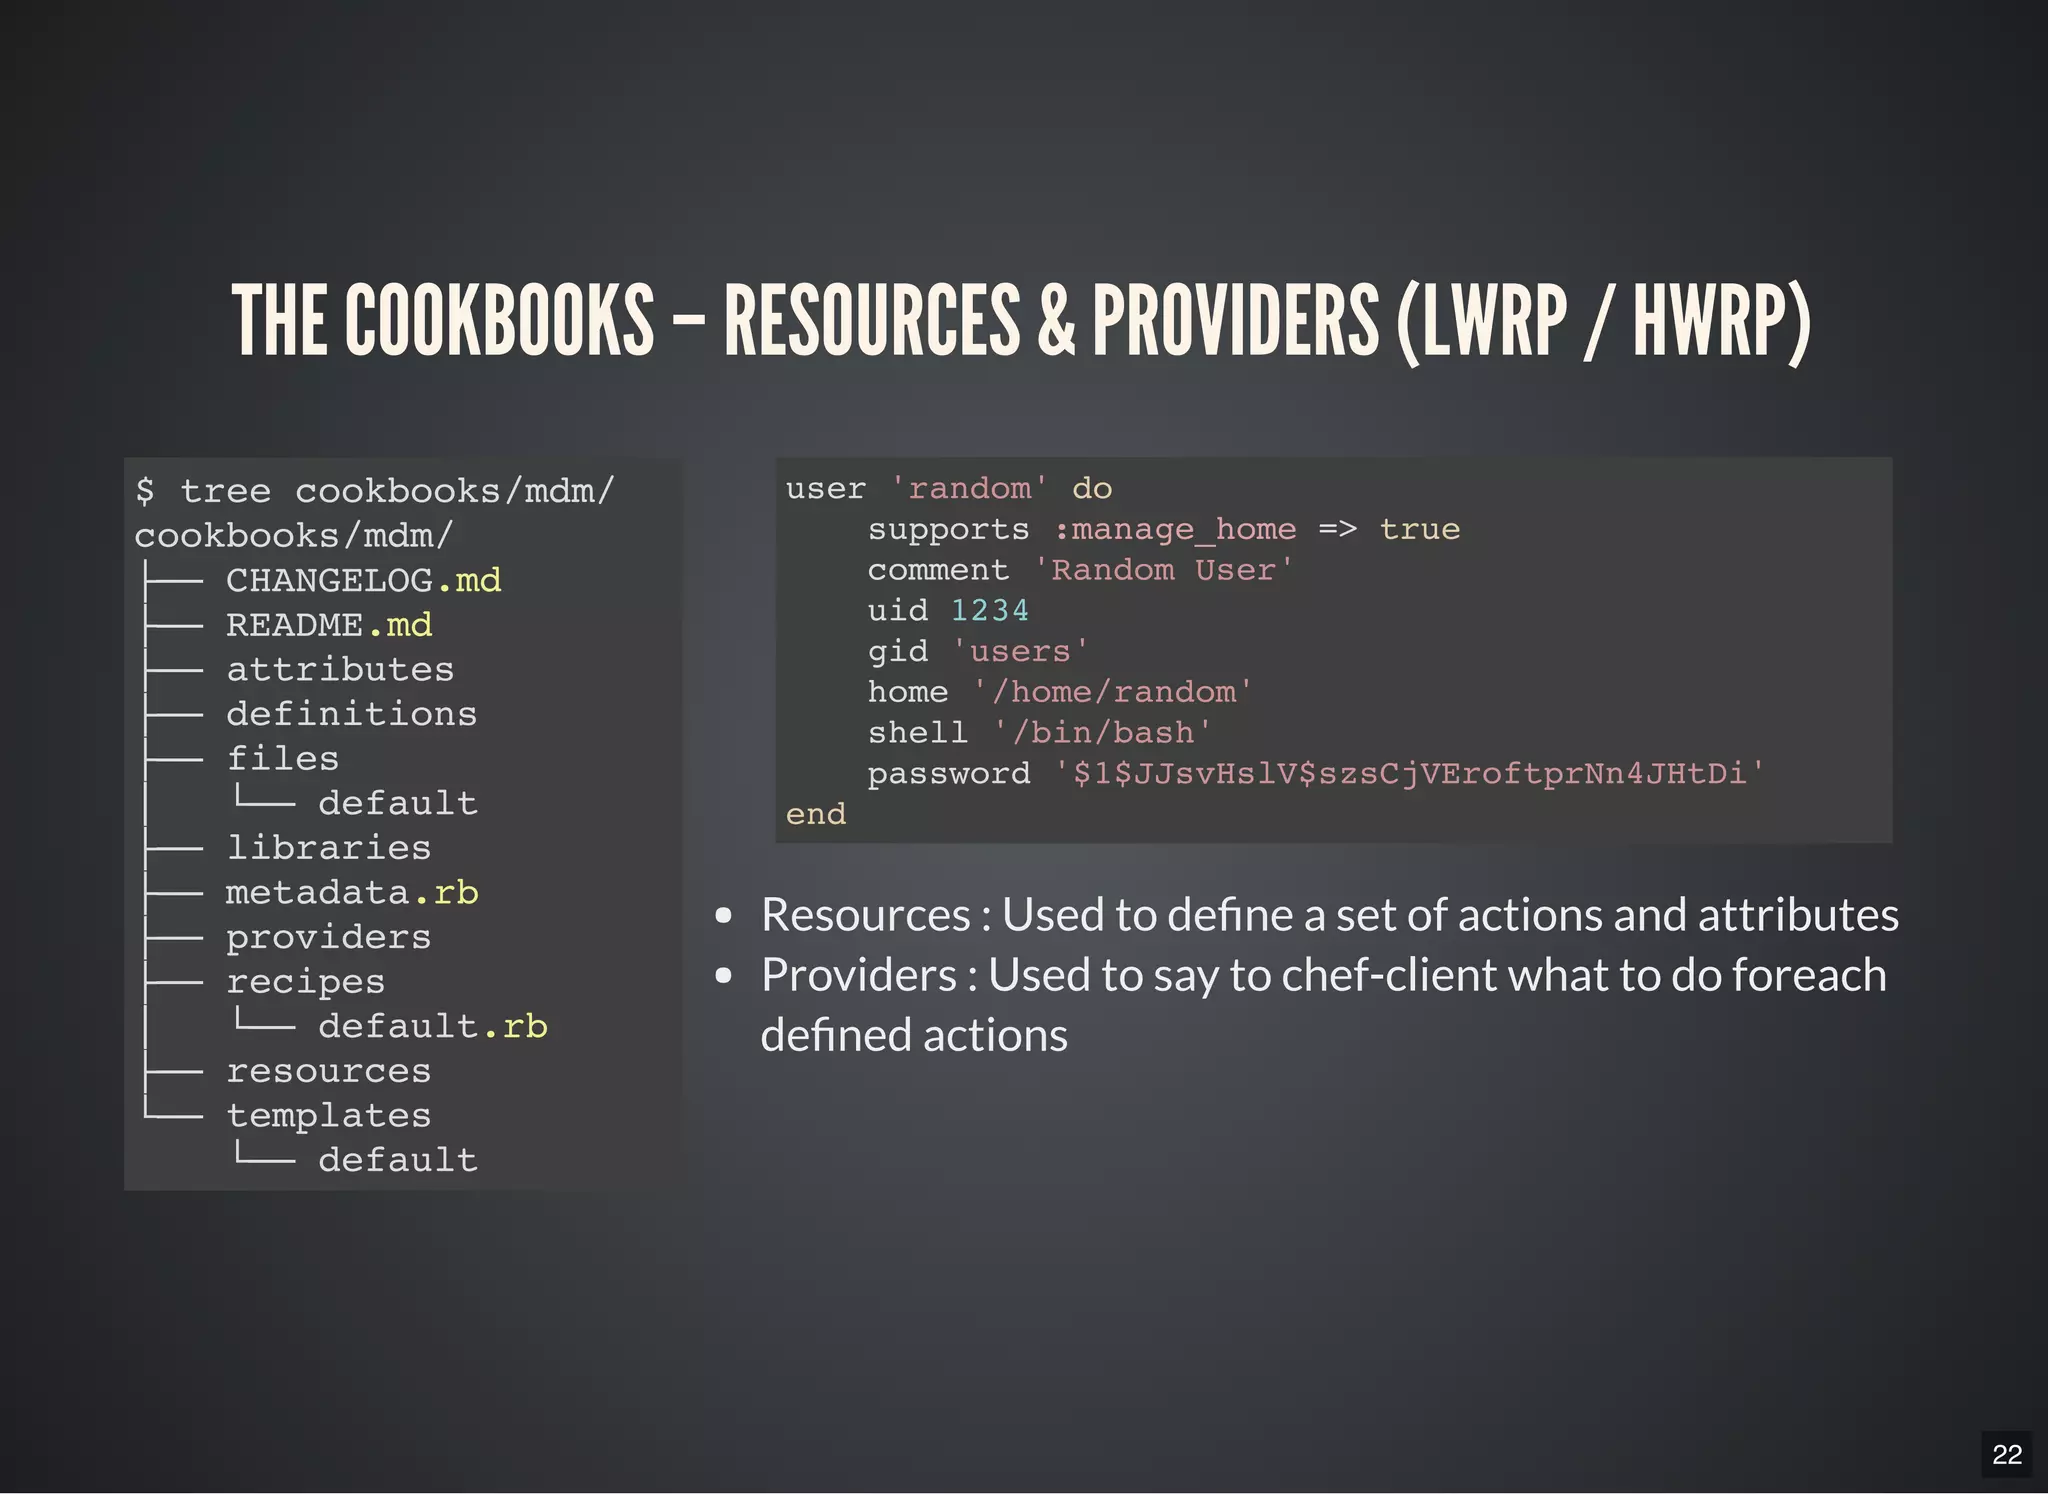
Task: Click the providers folder entry
Action: 329,937
